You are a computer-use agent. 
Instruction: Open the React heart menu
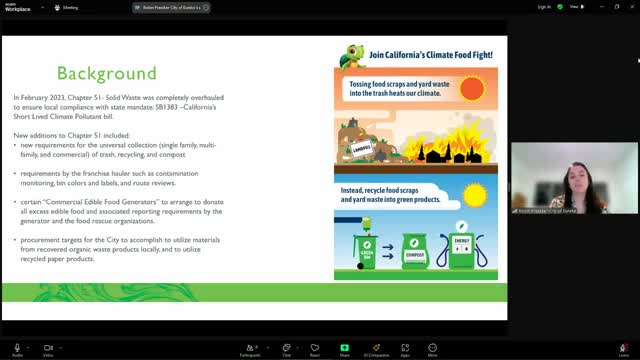click(315, 350)
